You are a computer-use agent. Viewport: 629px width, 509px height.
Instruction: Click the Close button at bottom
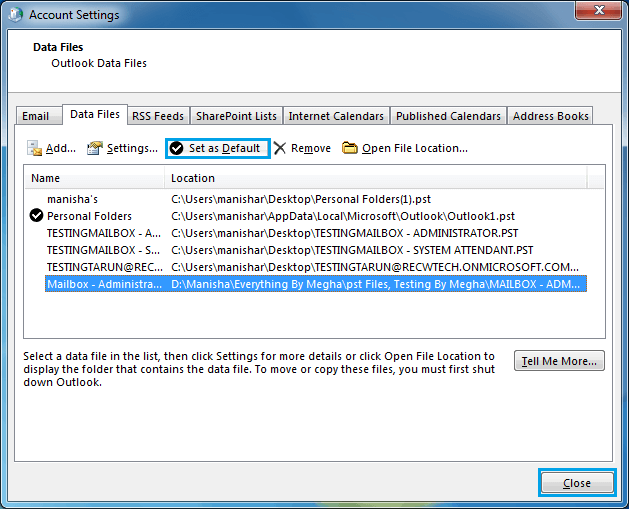(x=577, y=483)
